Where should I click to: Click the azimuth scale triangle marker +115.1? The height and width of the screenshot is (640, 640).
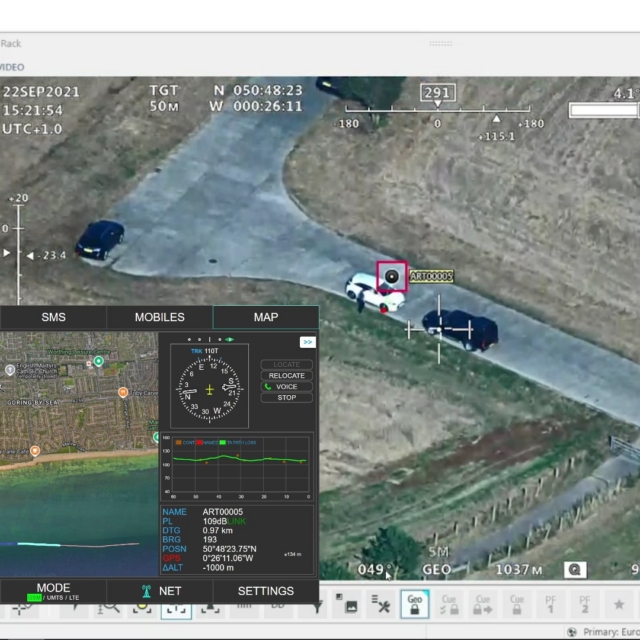(x=496, y=119)
